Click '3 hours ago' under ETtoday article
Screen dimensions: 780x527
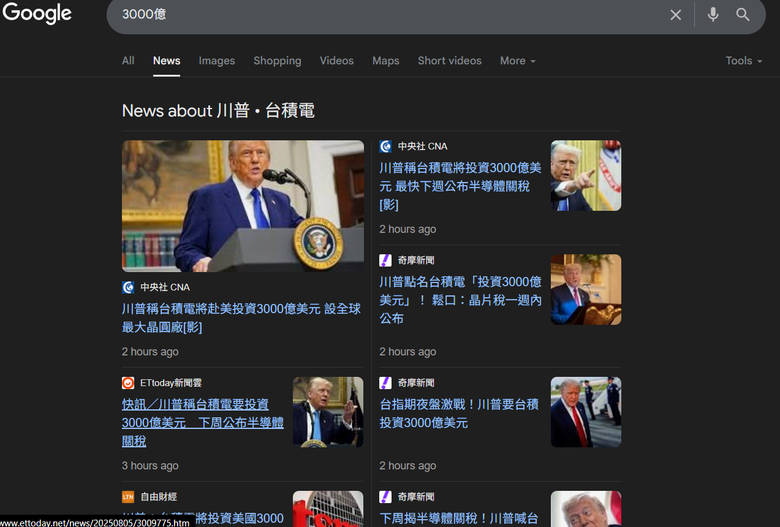click(x=150, y=466)
